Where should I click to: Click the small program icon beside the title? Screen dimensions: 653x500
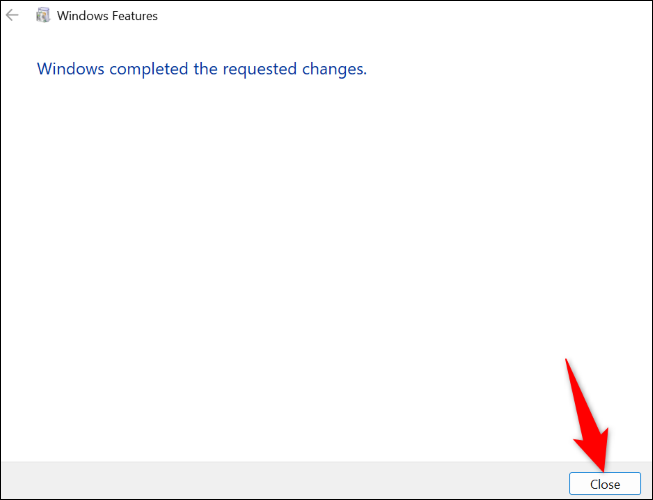43,15
